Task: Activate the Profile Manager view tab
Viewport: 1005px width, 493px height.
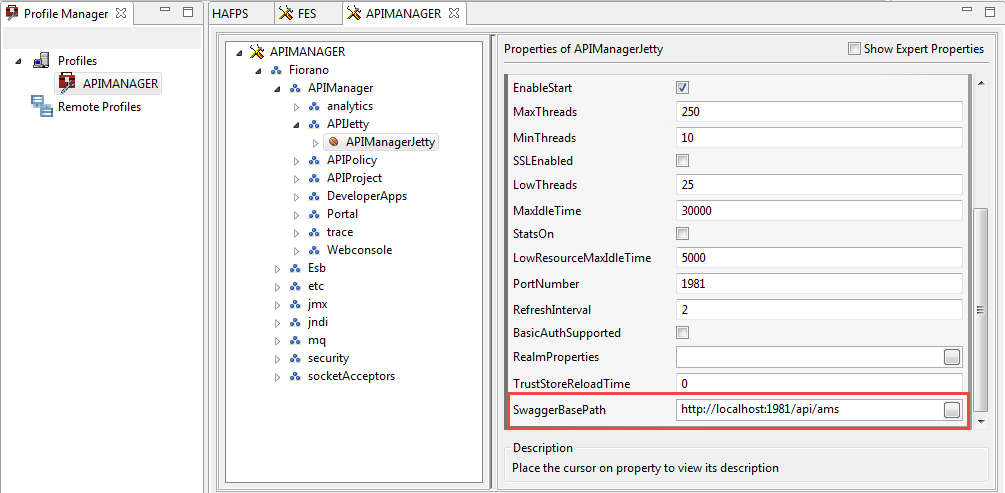Action: [x=65, y=13]
